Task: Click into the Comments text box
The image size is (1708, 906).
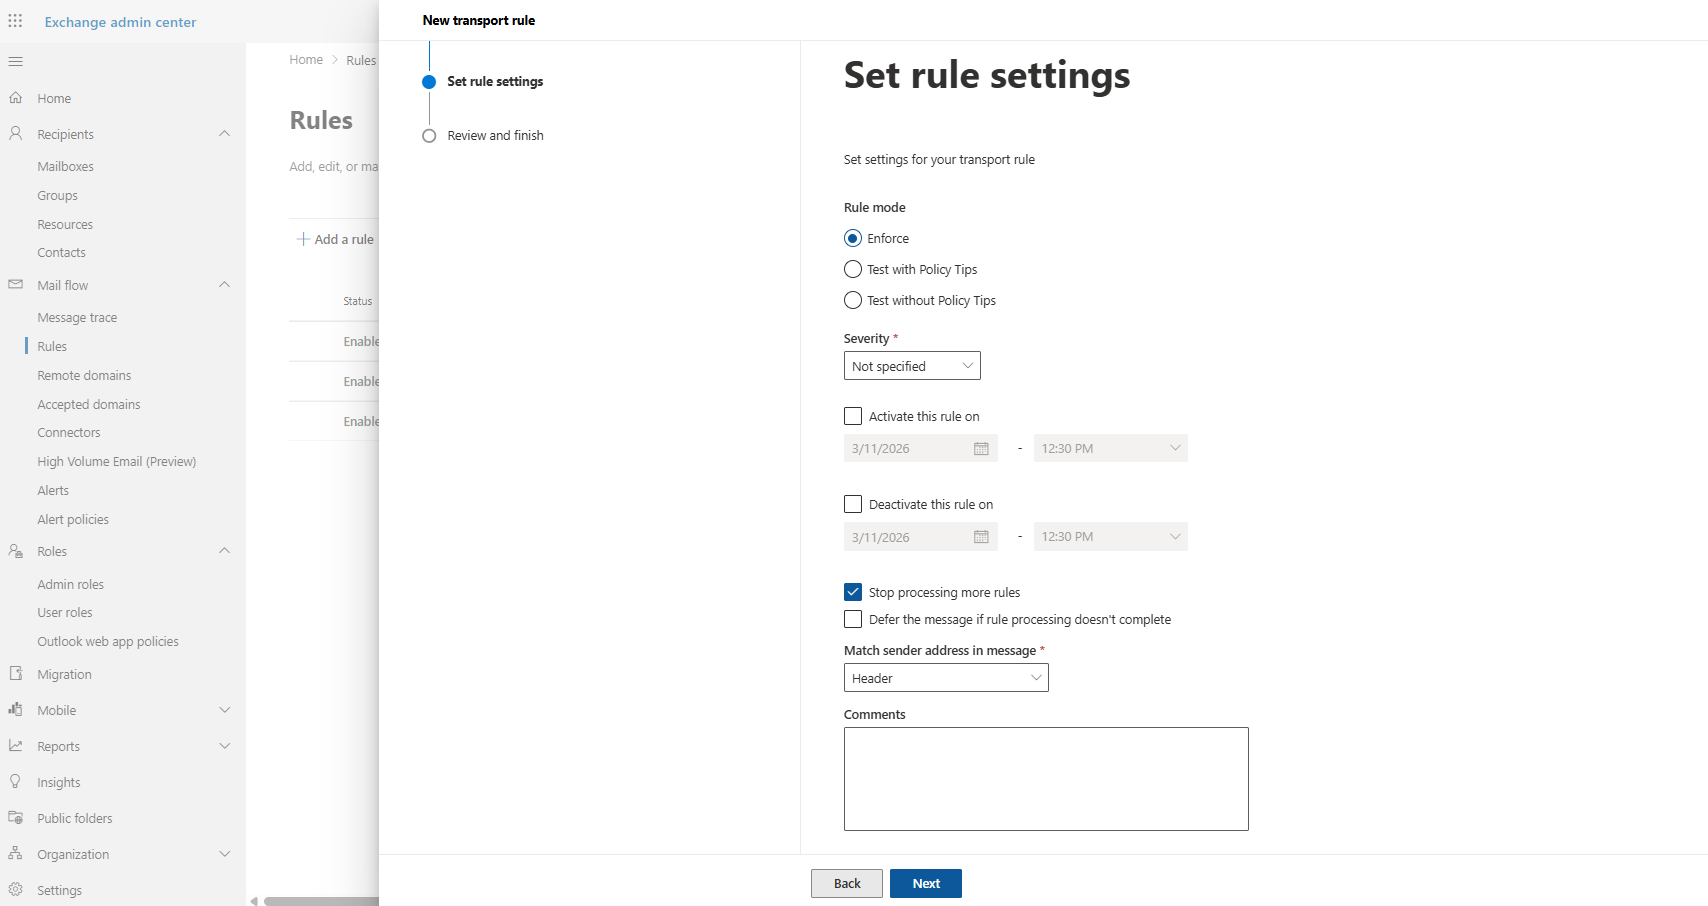Action: (x=1046, y=778)
